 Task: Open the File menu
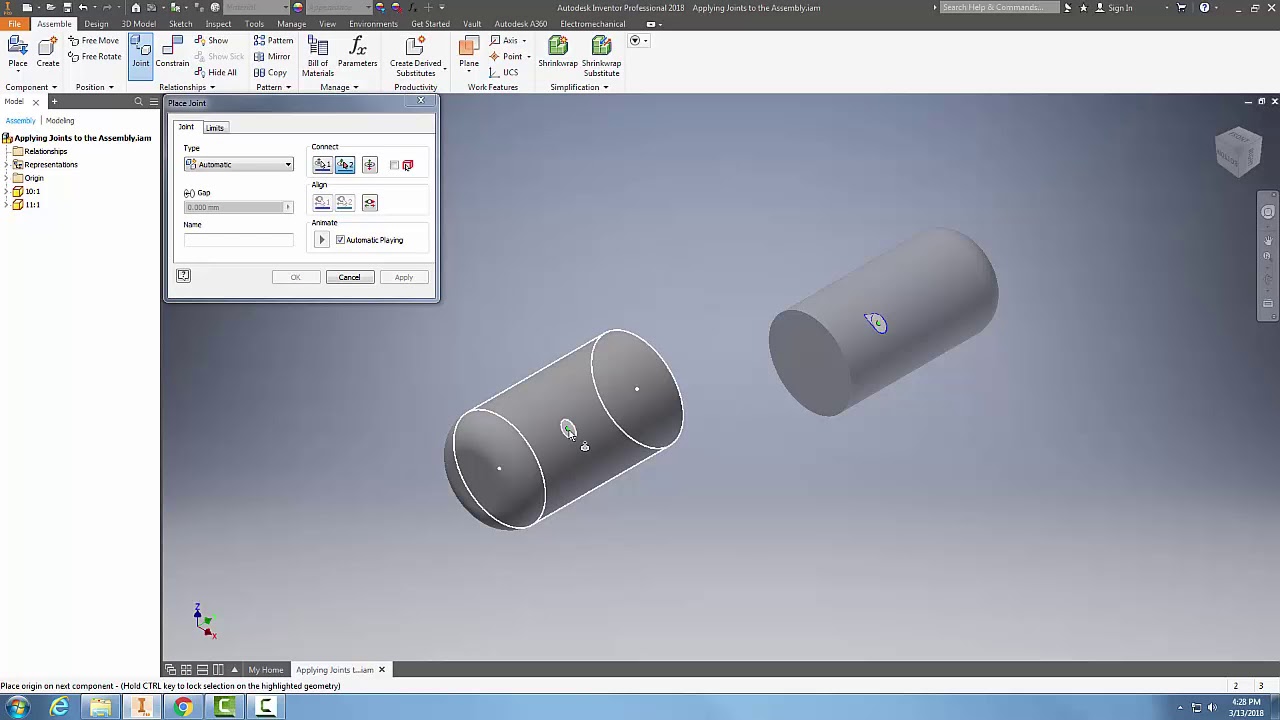point(14,24)
